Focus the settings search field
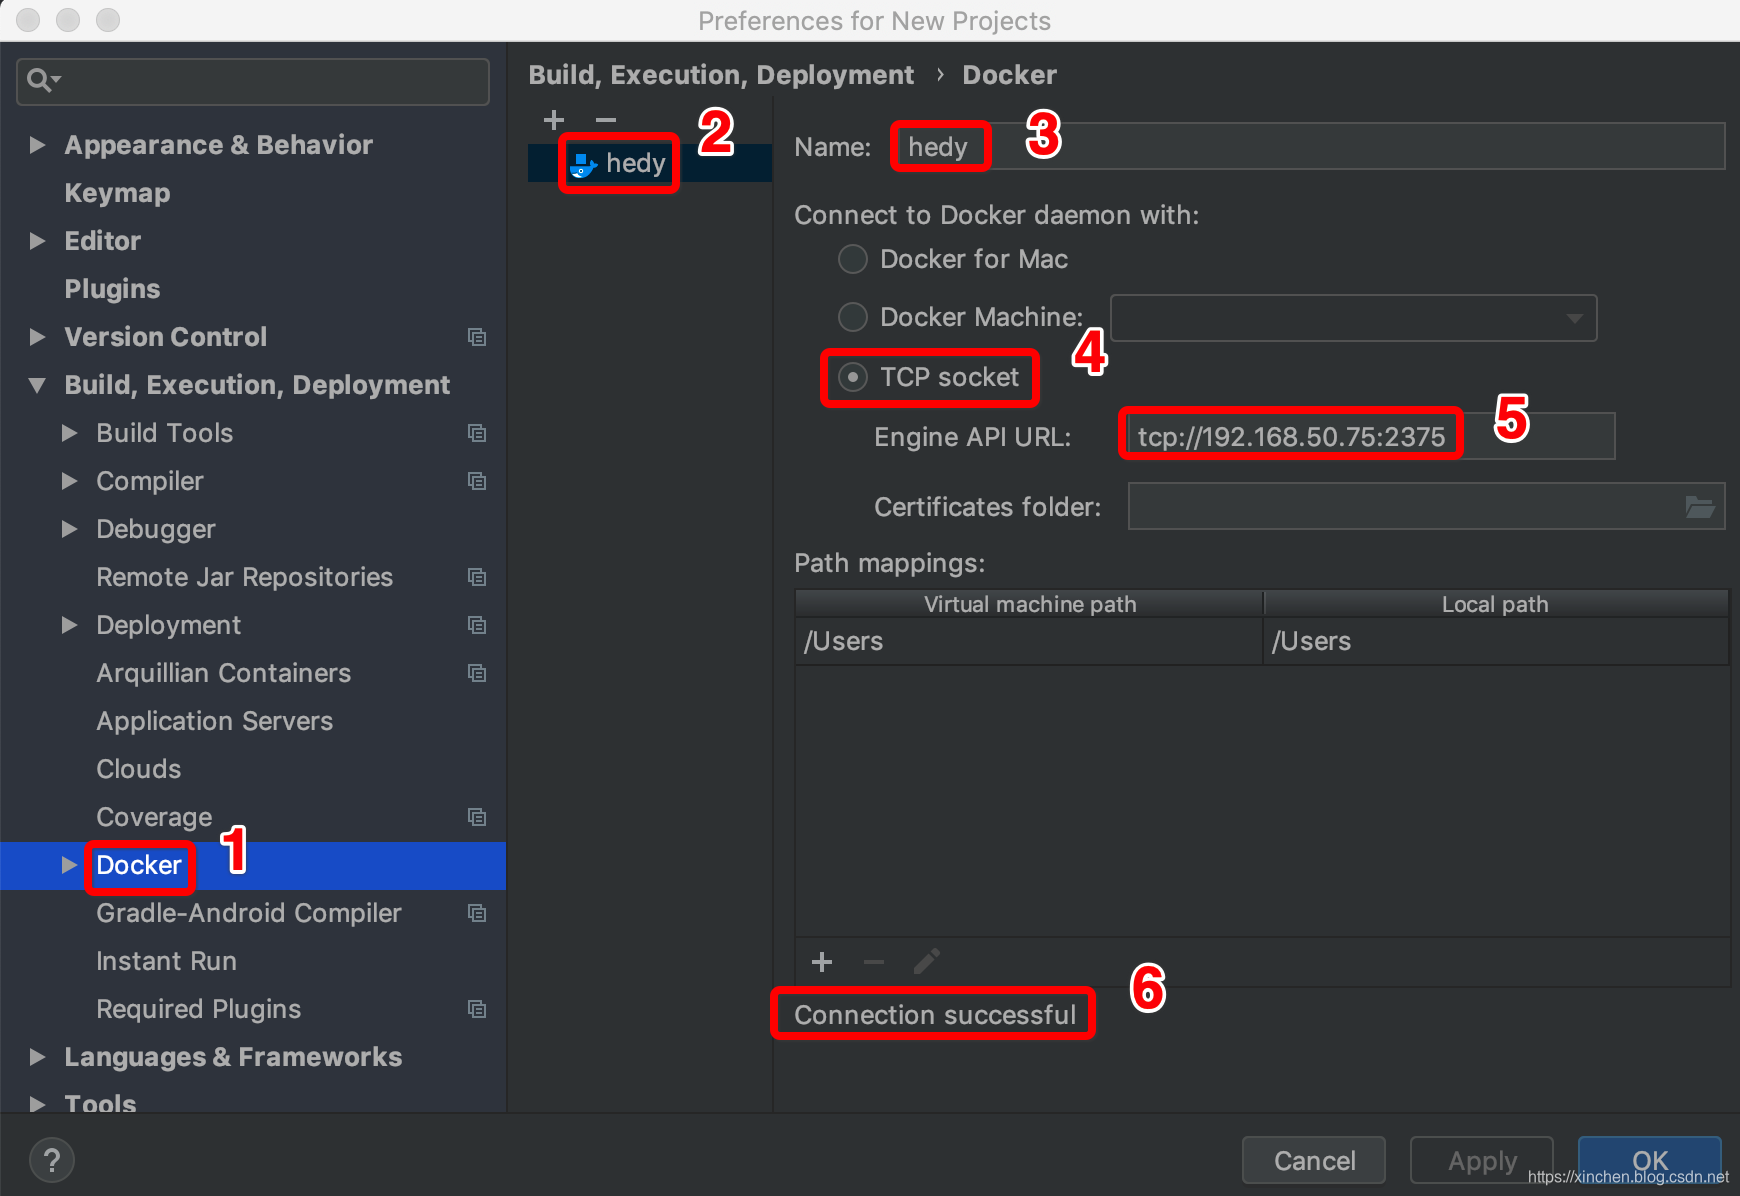Image resolution: width=1740 pixels, height=1196 pixels. pos(253,81)
